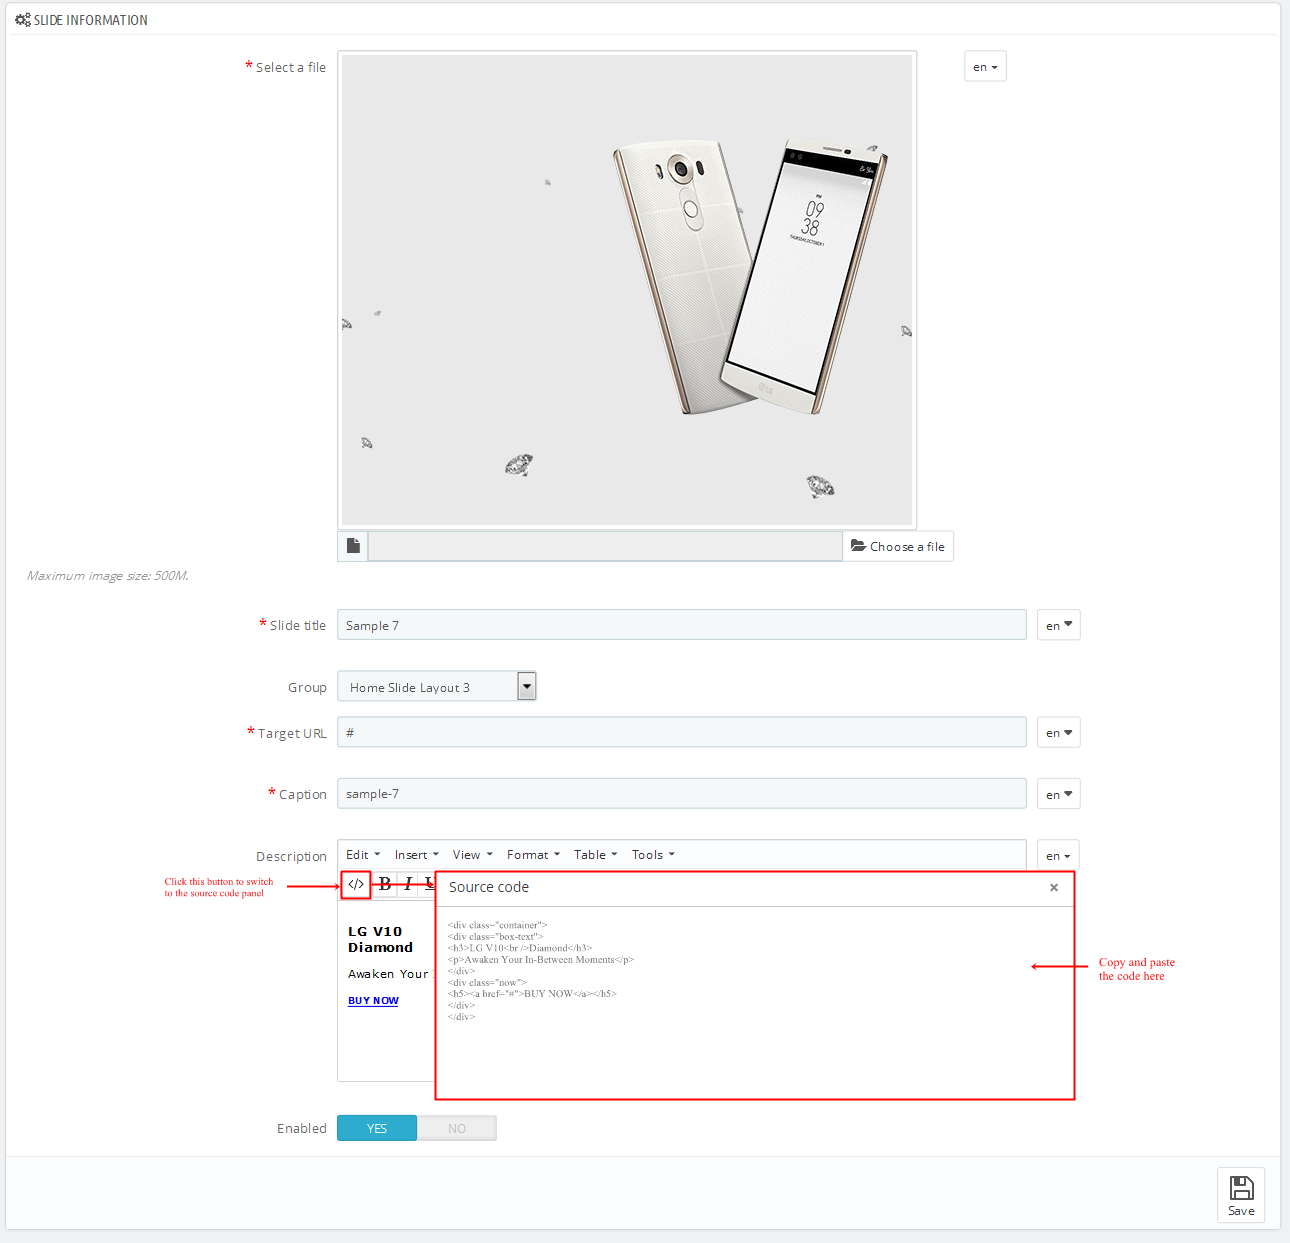Click the Source code dialog title
This screenshot has width=1290, height=1243.
click(489, 887)
